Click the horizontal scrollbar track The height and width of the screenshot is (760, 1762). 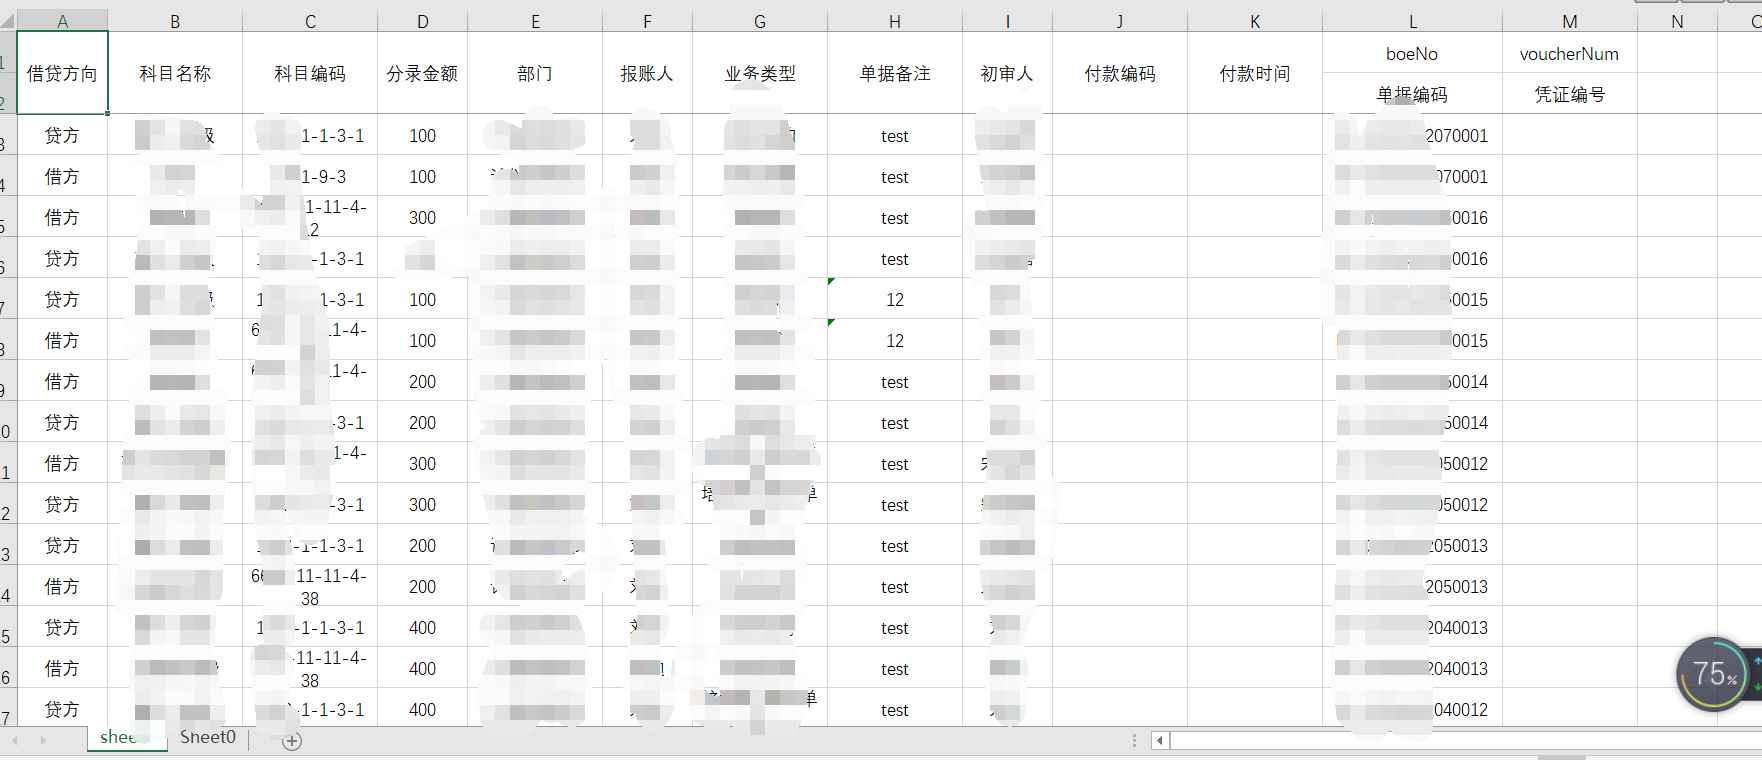point(1450,741)
